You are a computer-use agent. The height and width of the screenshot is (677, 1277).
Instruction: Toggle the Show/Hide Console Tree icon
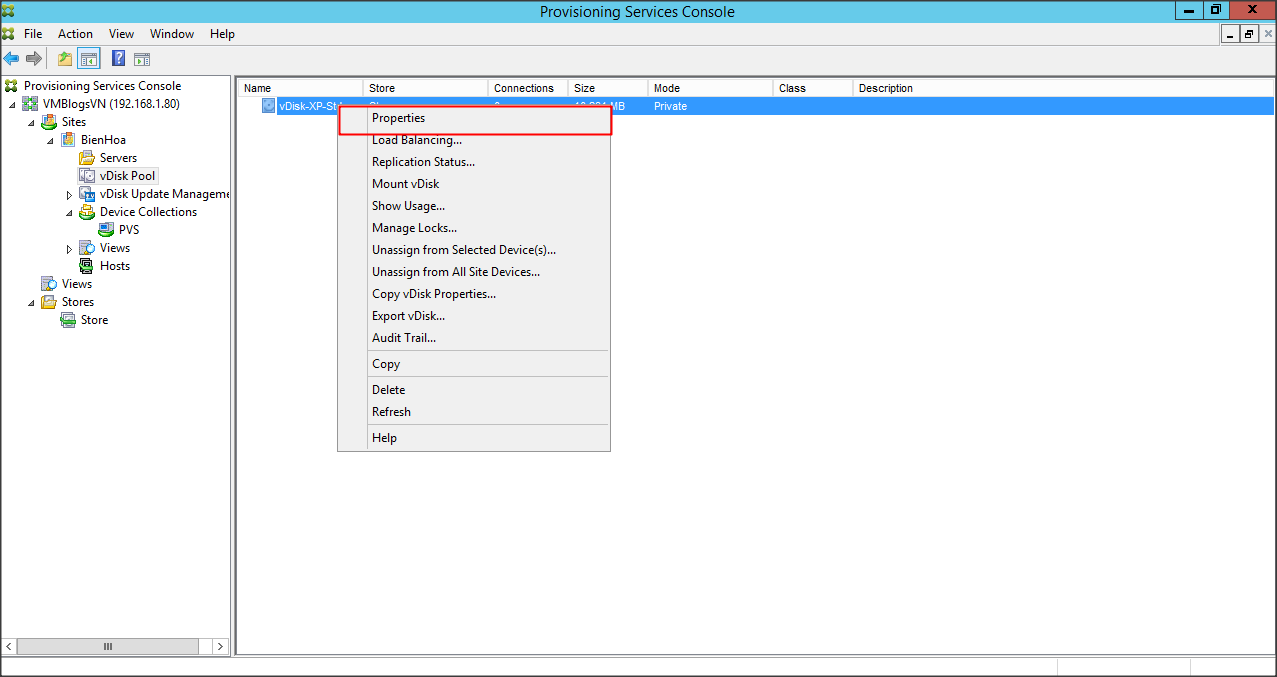(89, 59)
